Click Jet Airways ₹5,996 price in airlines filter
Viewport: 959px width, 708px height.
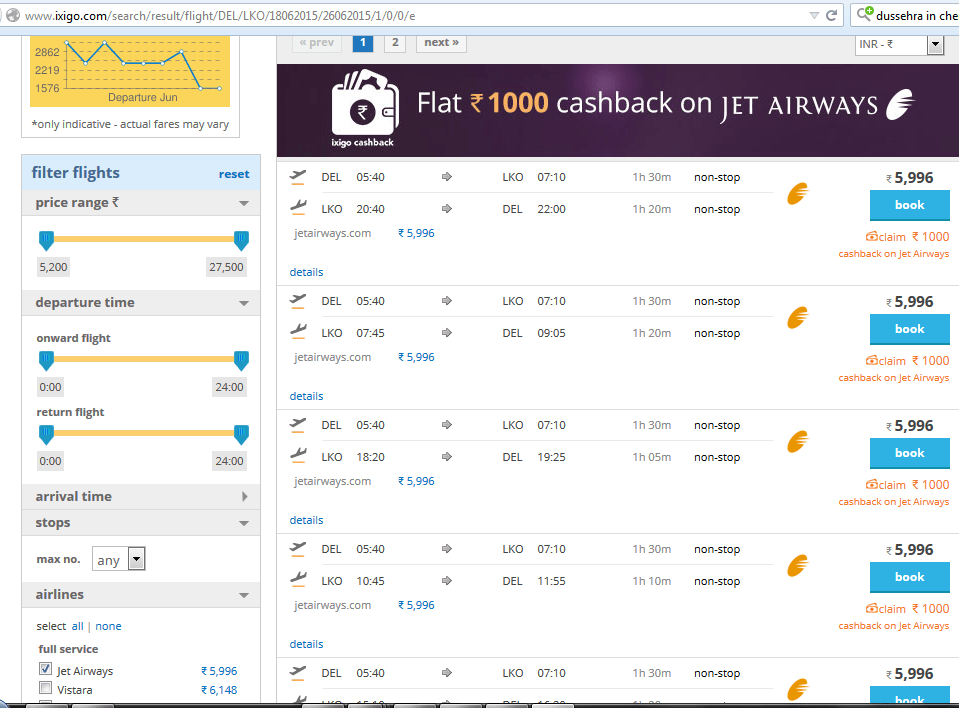[x=219, y=671]
